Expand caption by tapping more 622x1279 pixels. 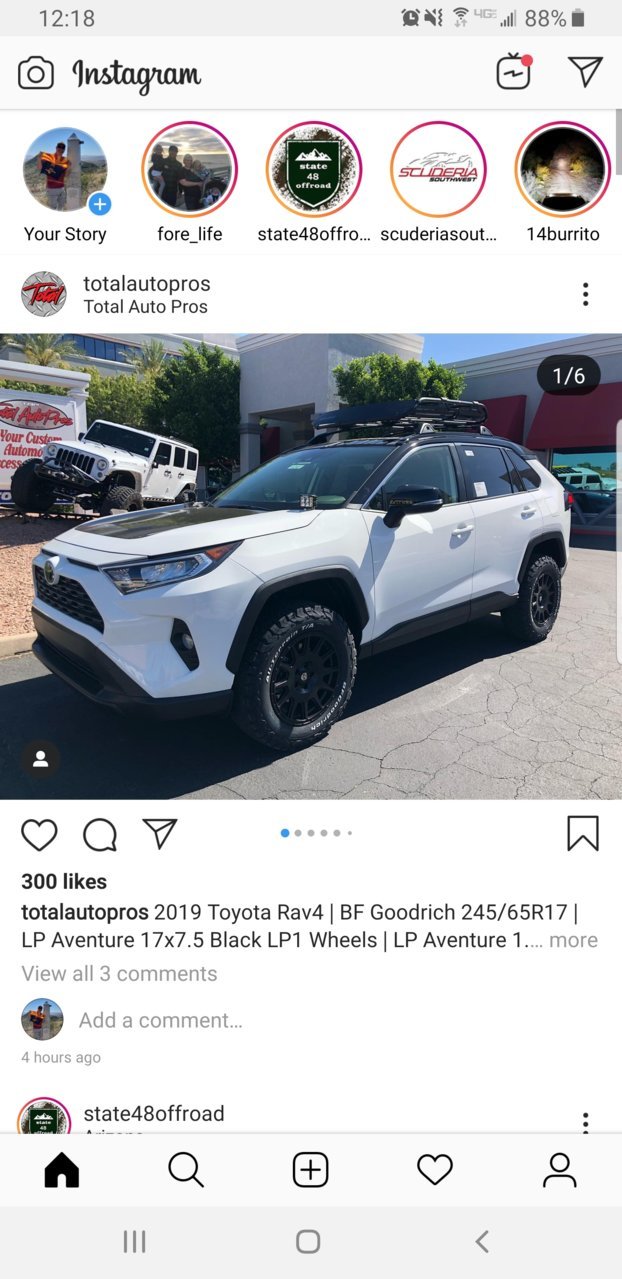(x=573, y=940)
